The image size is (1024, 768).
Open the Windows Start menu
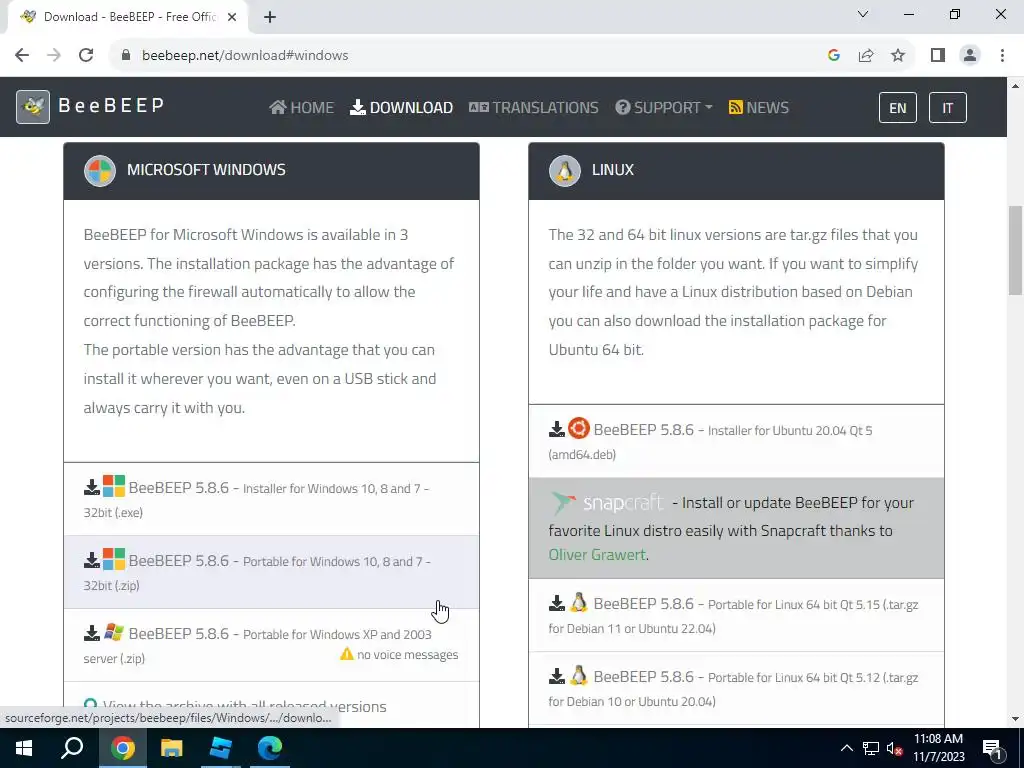click(x=24, y=748)
